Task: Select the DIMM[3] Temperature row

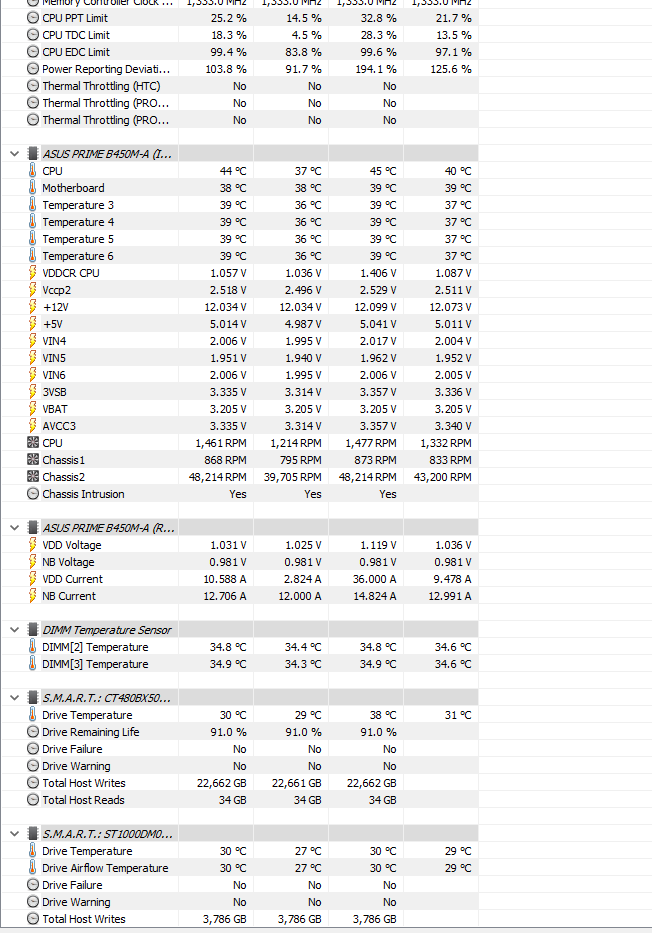Action: point(239,664)
